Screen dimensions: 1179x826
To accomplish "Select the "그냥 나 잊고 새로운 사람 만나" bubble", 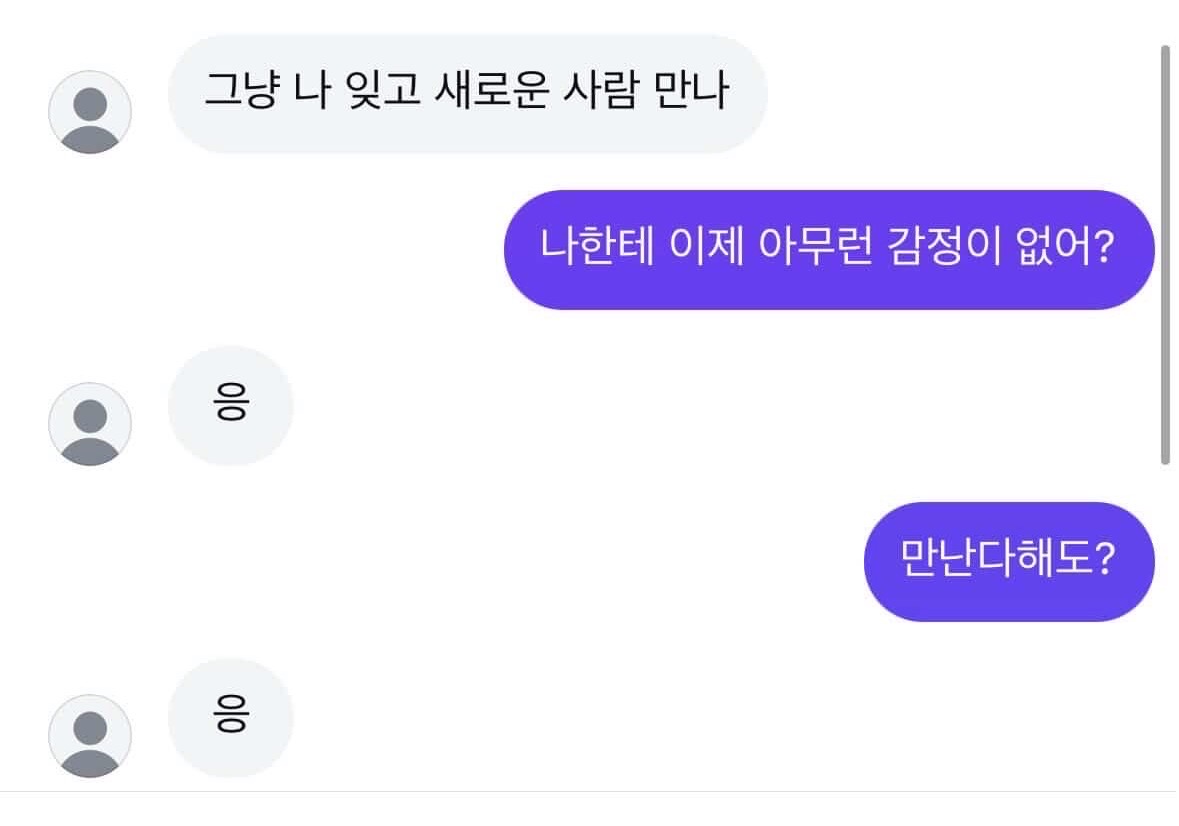I will click(467, 94).
